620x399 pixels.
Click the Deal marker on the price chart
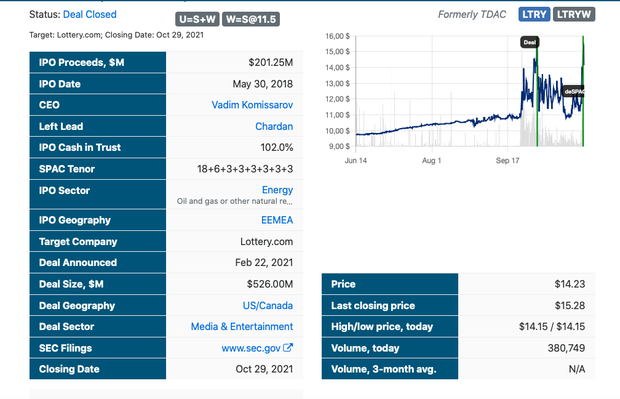pos(529,42)
